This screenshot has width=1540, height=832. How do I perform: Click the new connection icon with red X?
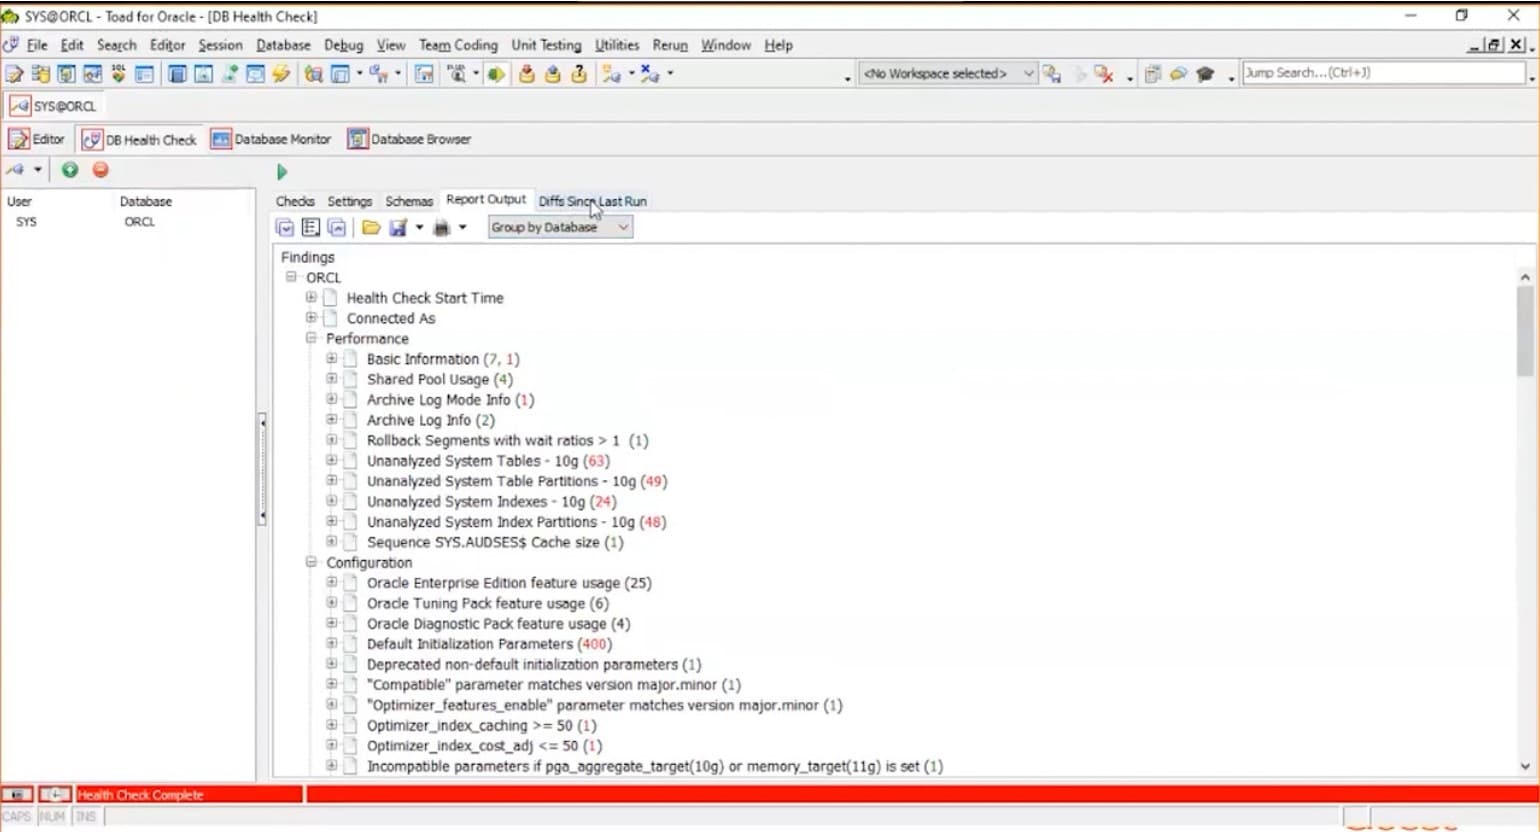650,74
